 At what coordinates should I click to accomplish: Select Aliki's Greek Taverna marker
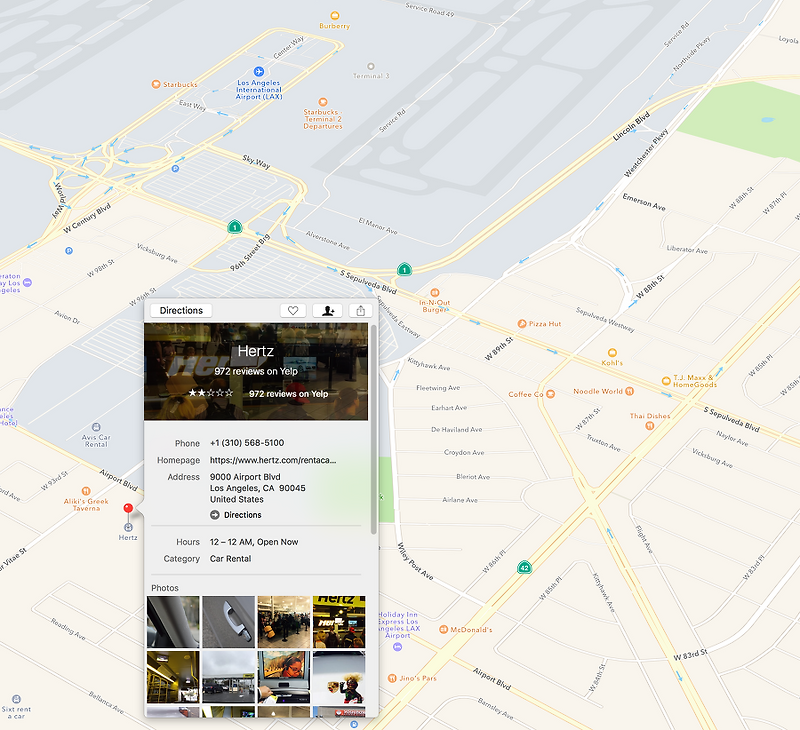coord(86,491)
